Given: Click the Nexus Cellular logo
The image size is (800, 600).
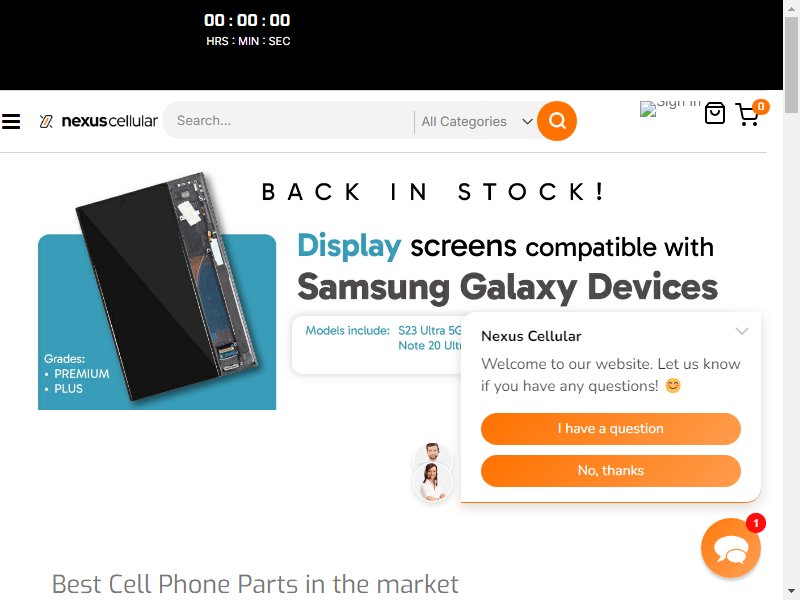Looking at the screenshot, I should pyautogui.click(x=98, y=121).
